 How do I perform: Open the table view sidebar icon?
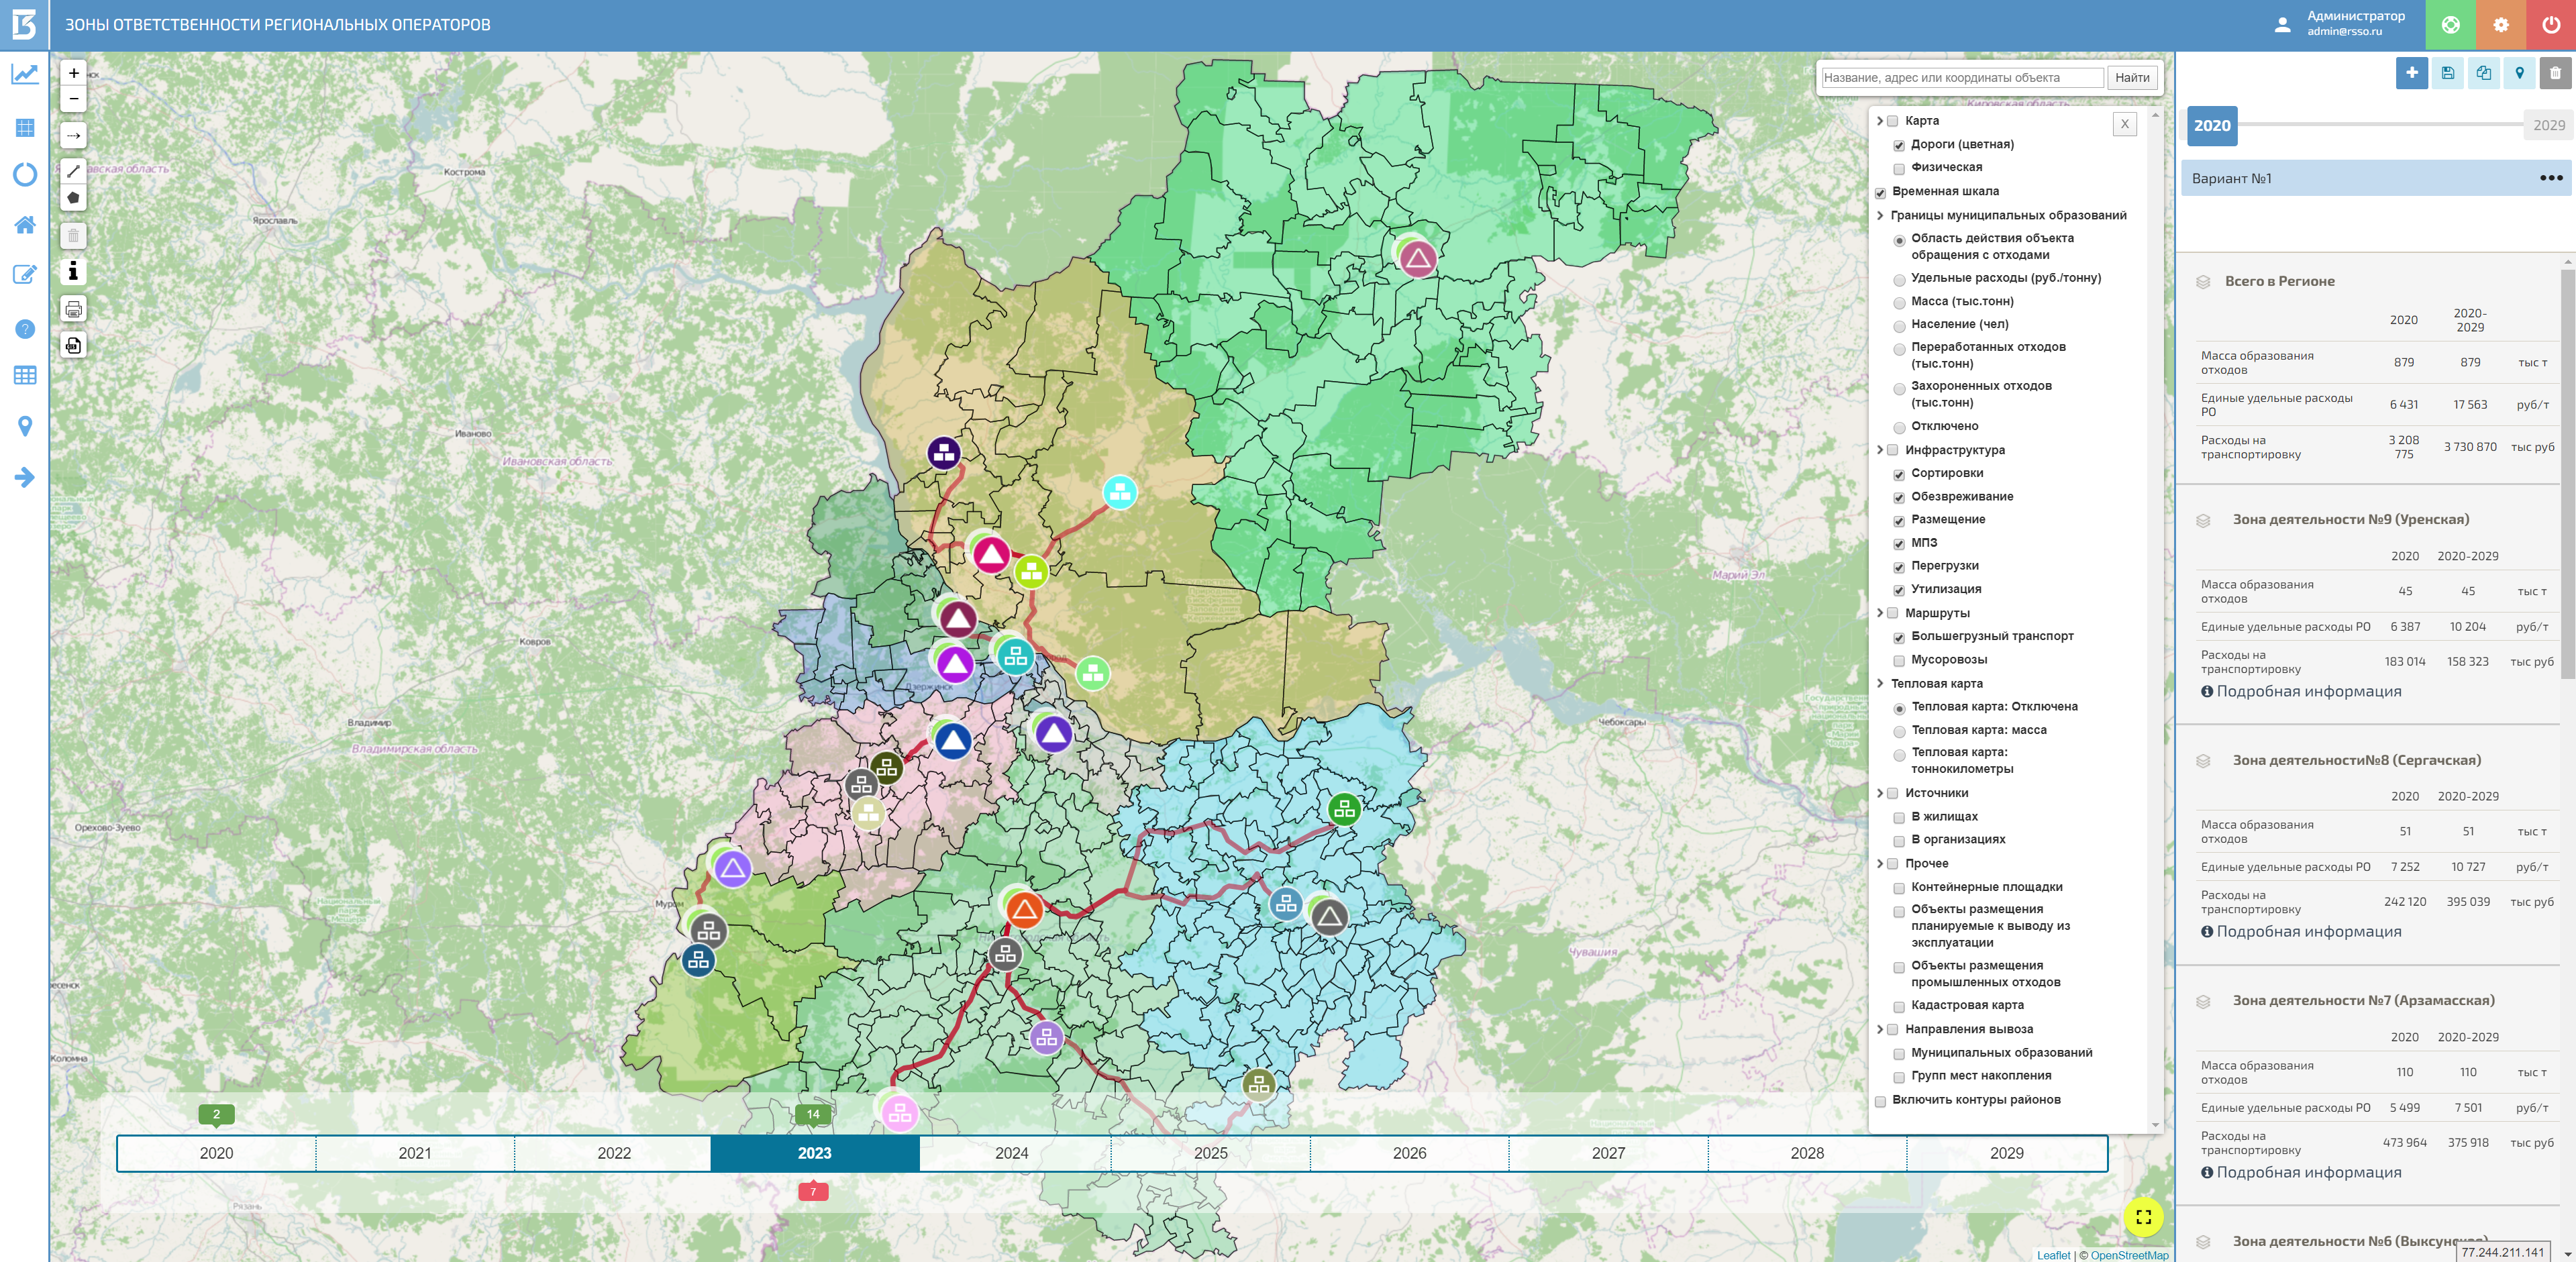(25, 375)
